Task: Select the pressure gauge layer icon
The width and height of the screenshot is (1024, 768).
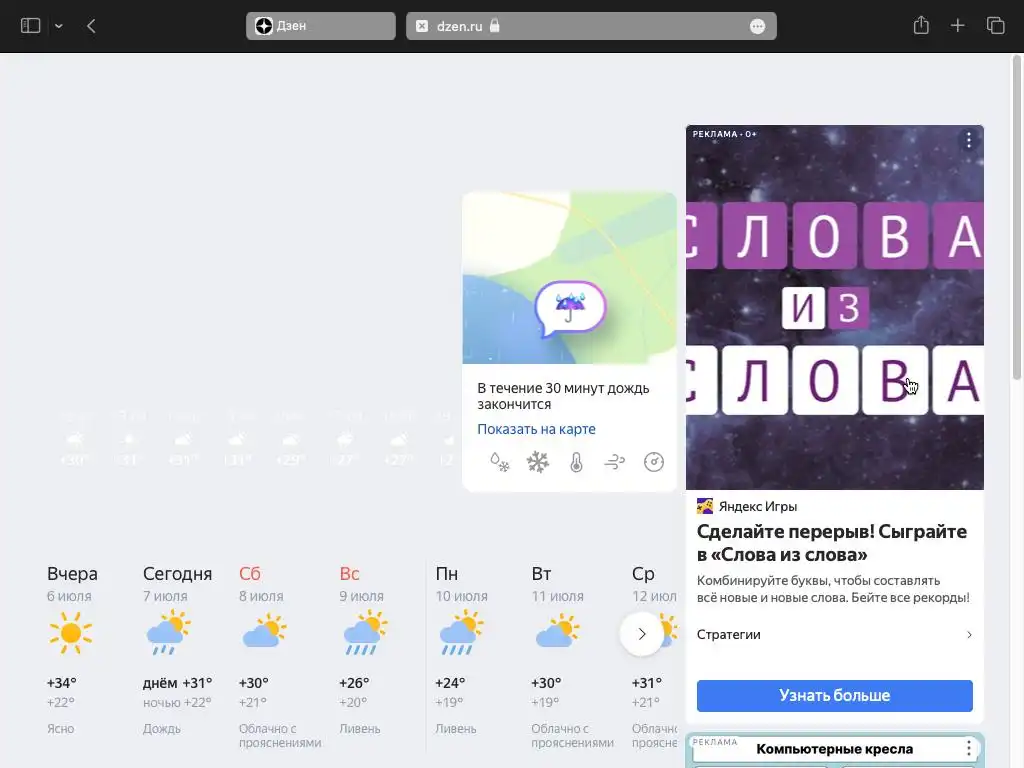Action: coord(654,462)
